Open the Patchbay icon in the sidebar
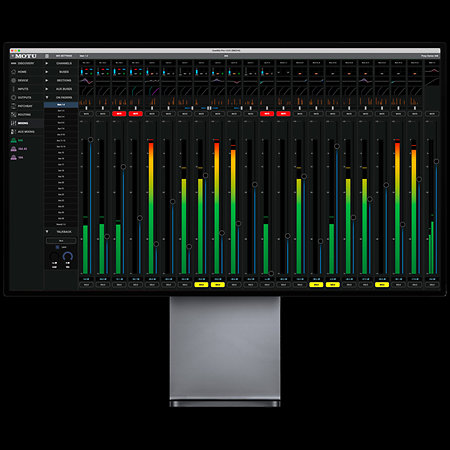This screenshot has height=450, width=450. coord(14,106)
